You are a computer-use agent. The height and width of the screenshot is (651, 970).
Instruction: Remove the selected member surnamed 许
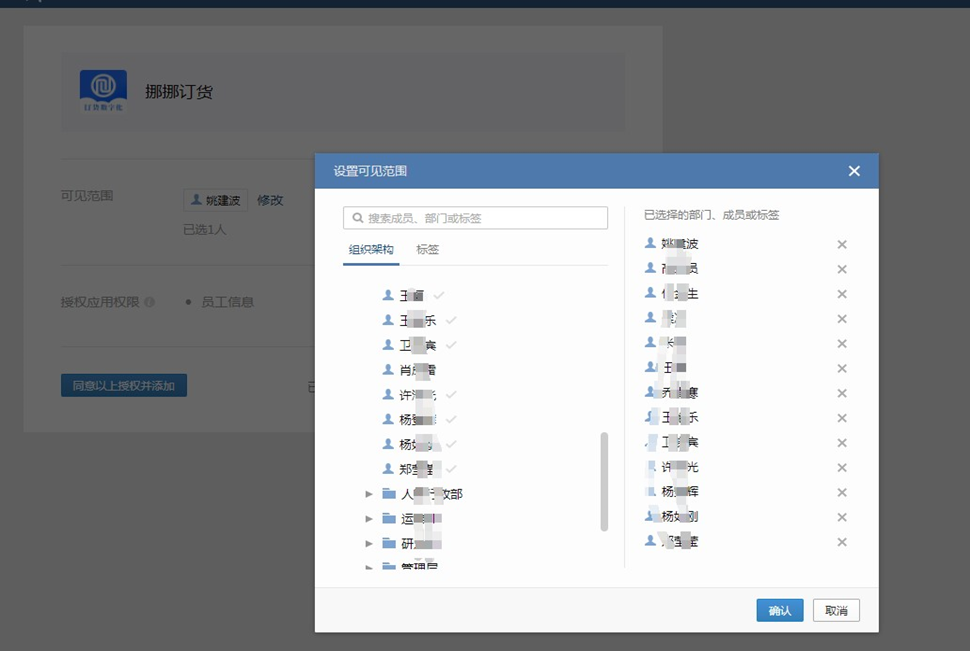point(841,468)
